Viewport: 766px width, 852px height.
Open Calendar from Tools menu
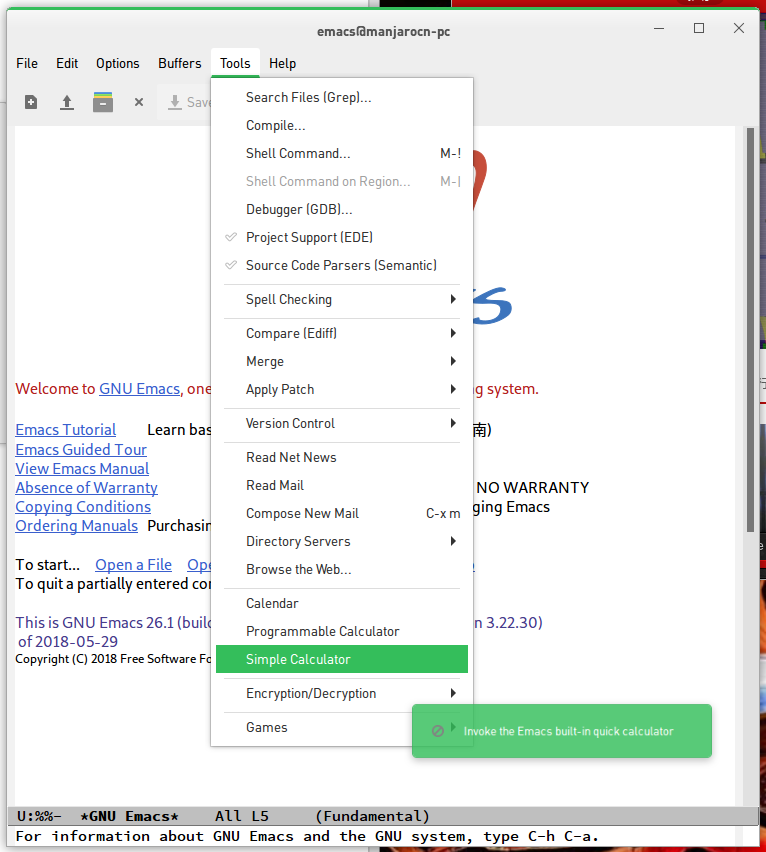tap(342, 604)
